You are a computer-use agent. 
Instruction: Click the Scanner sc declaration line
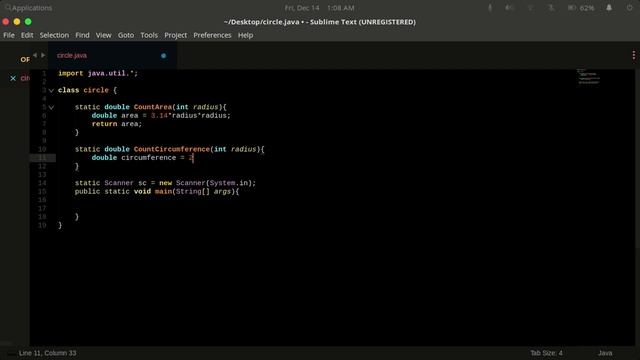coord(165,183)
